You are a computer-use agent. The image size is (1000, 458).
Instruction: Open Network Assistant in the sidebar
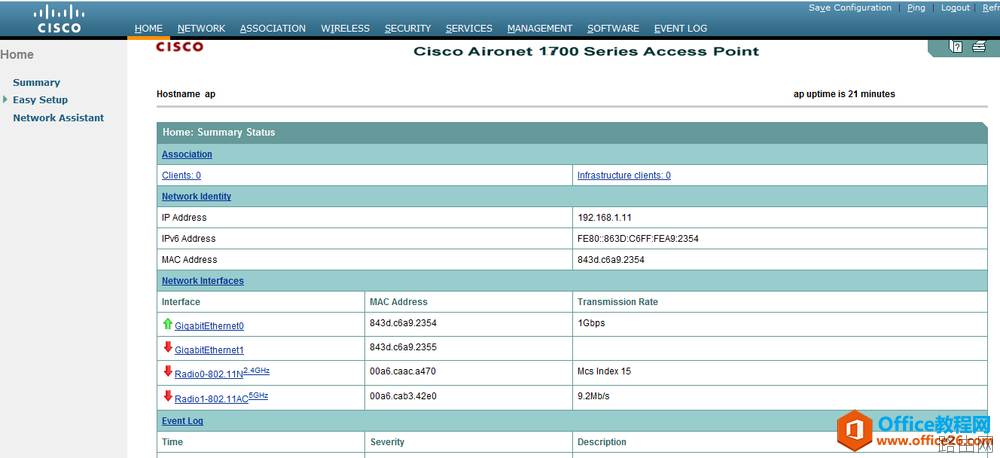58,117
